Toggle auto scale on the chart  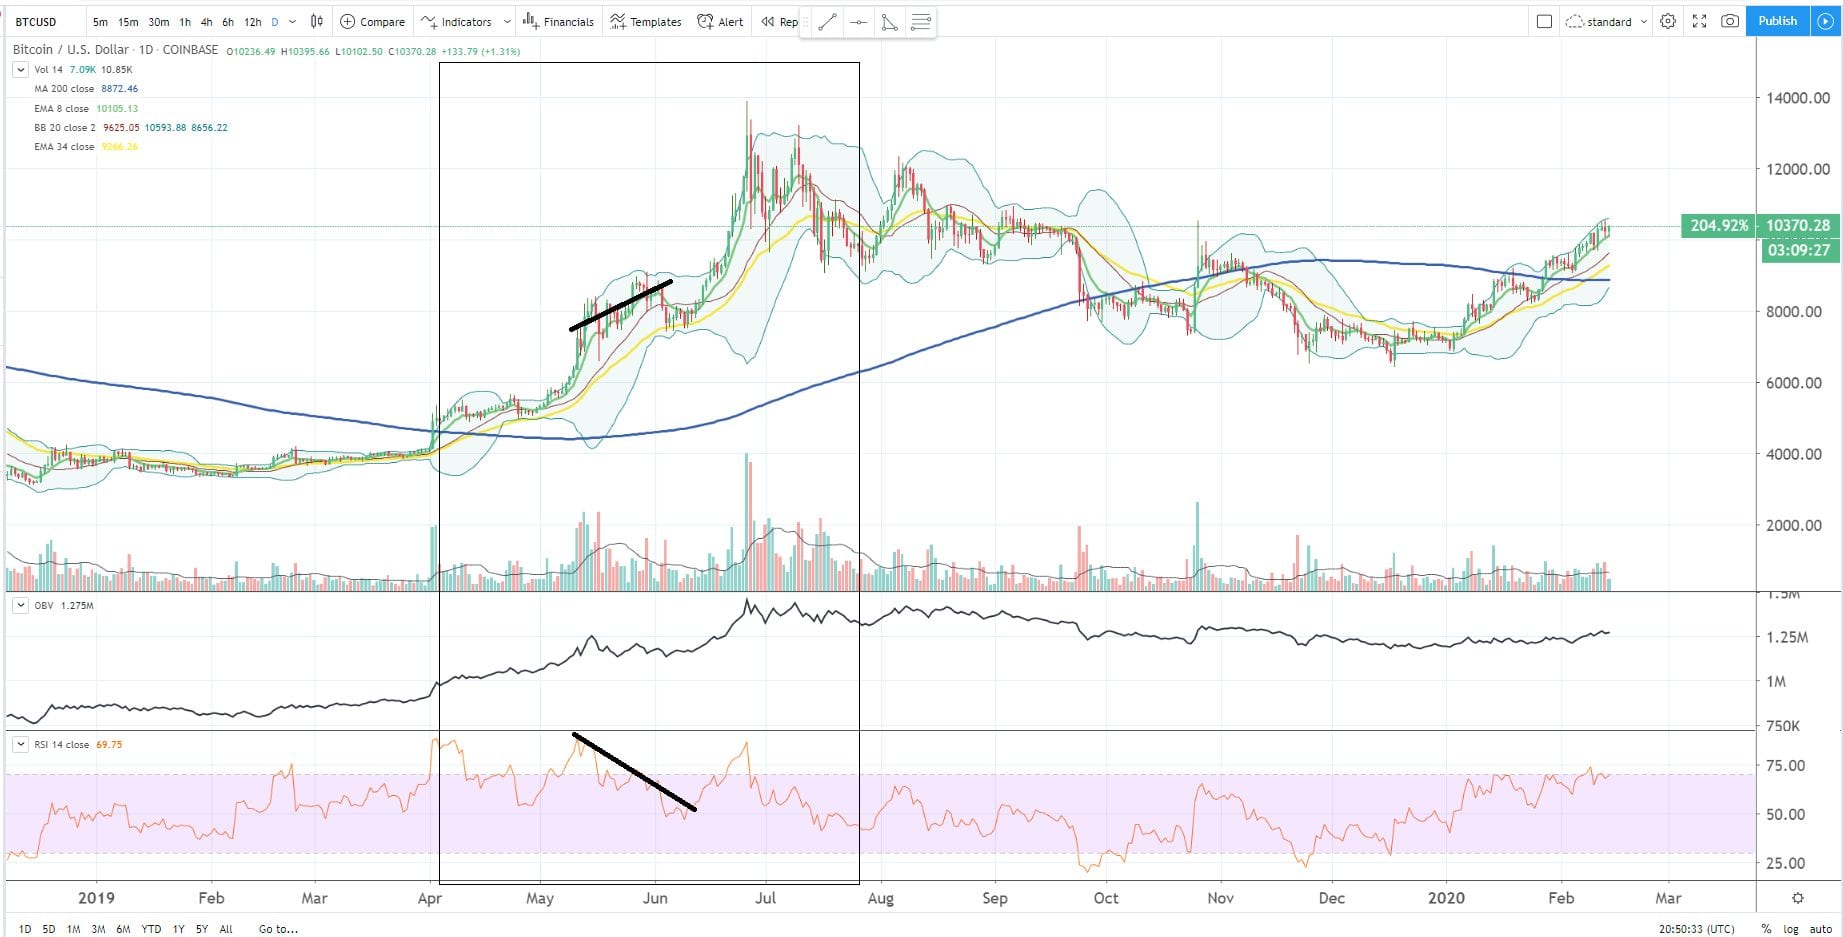pyautogui.click(x=1821, y=929)
